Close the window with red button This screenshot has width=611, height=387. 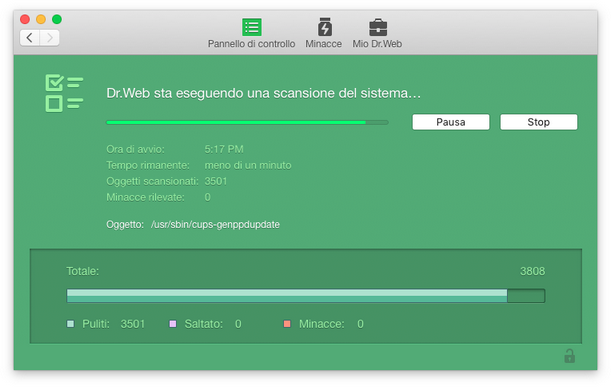click(25, 19)
